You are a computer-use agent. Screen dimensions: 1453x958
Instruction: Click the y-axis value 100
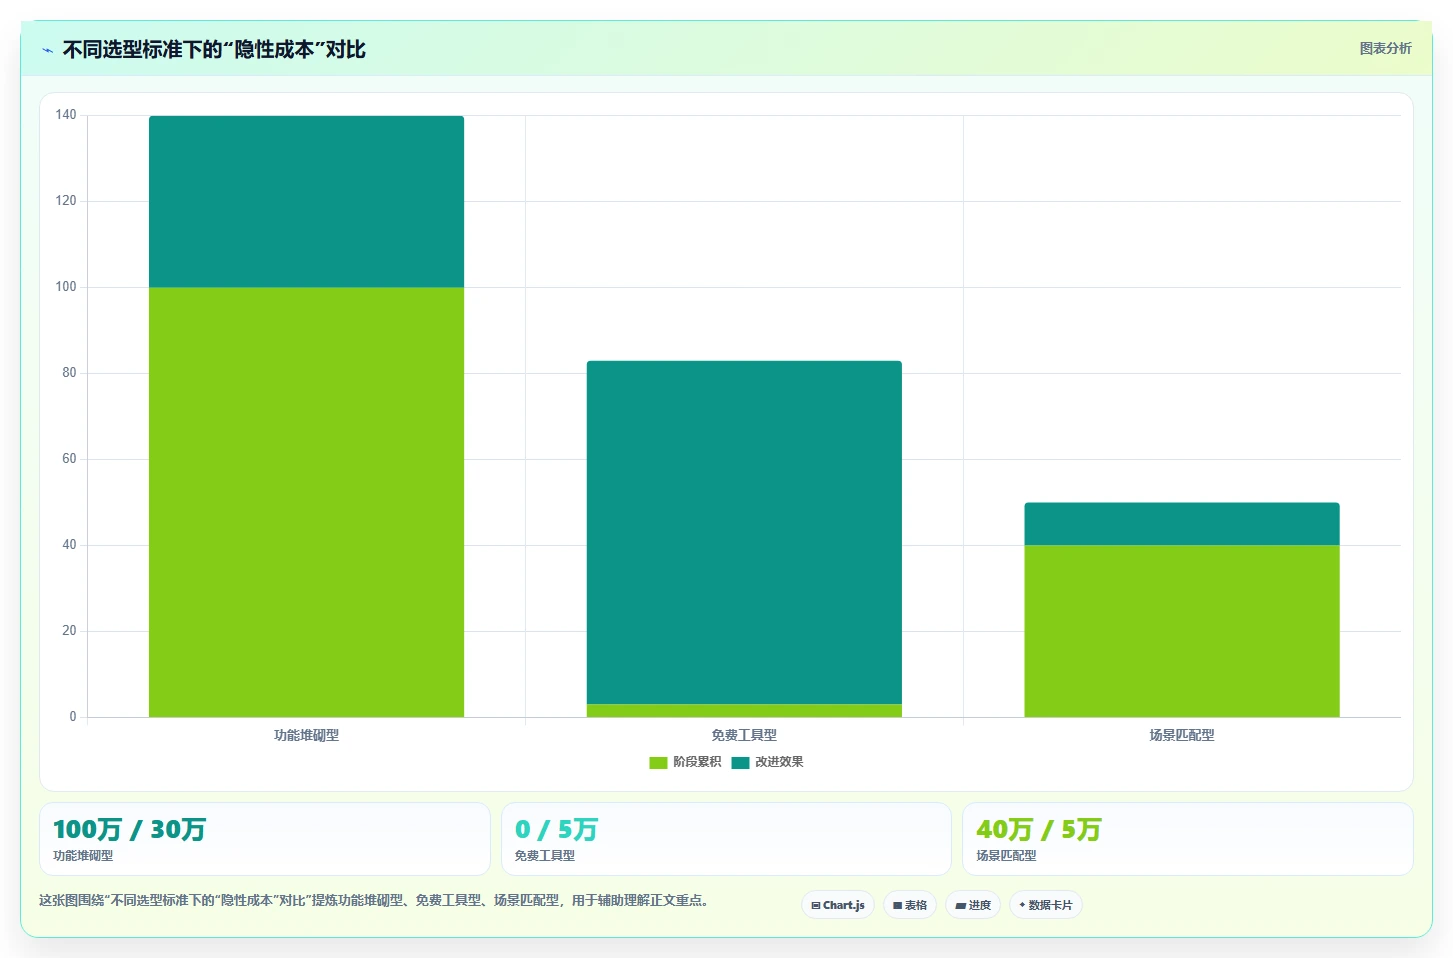pos(66,287)
